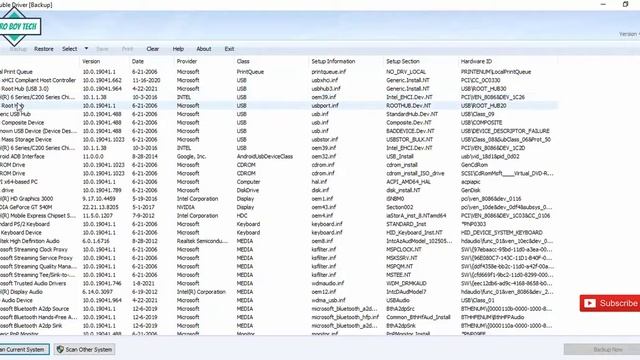Sort by the Provider column header
The image size is (640, 360).
click(x=187, y=62)
